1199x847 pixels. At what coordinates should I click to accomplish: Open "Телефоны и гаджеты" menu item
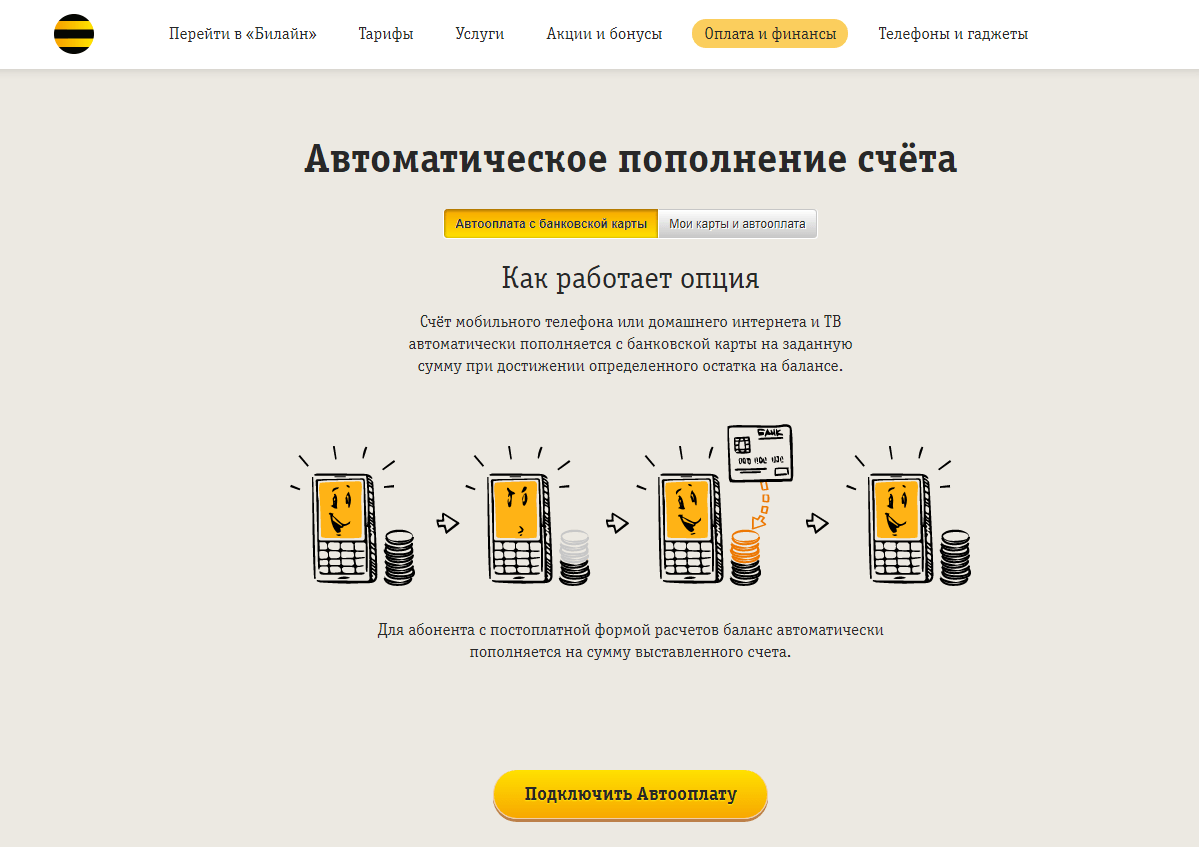coord(953,34)
